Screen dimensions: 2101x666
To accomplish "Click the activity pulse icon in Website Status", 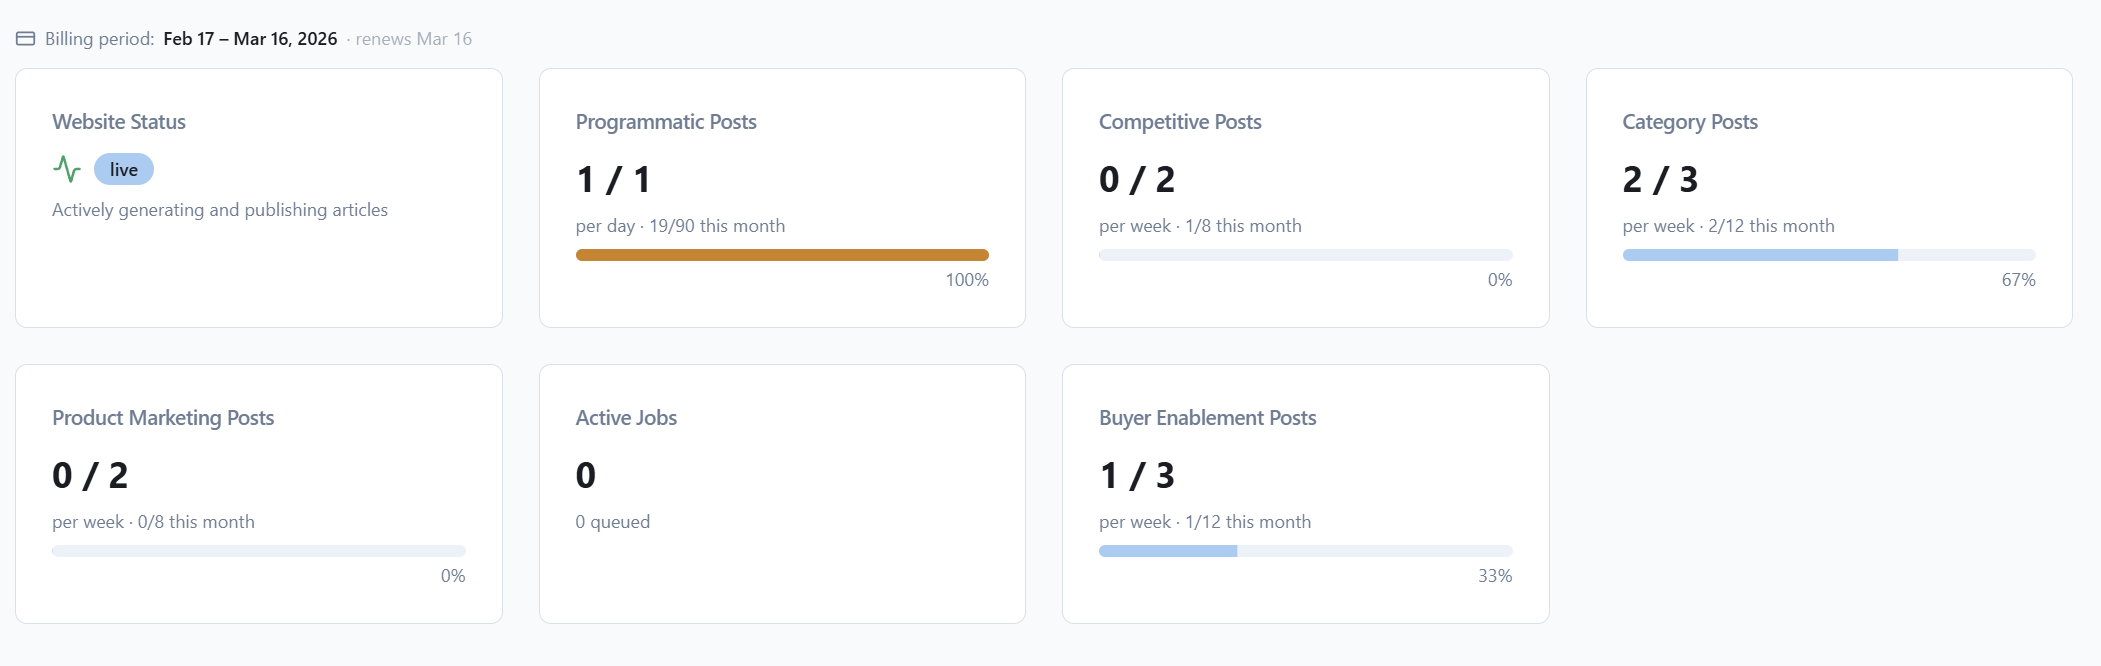I will (x=66, y=169).
